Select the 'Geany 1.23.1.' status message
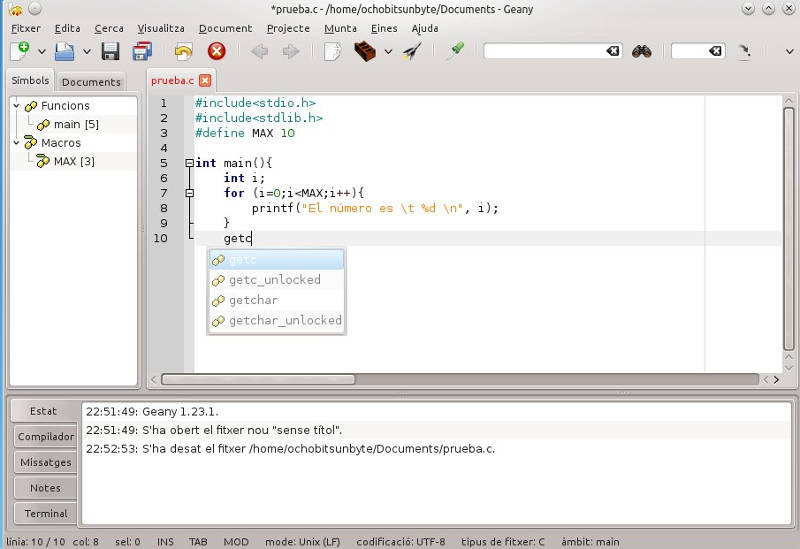The image size is (800, 549). [436, 412]
